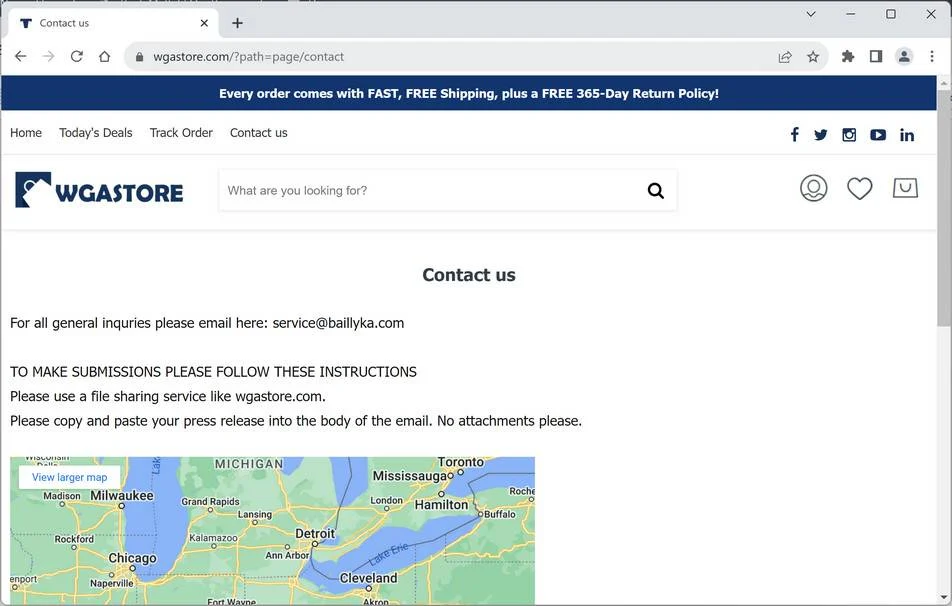Viewport: 952px width, 606px height.
Task: Go back using the browser back arrow
Action: coord(21,56)
